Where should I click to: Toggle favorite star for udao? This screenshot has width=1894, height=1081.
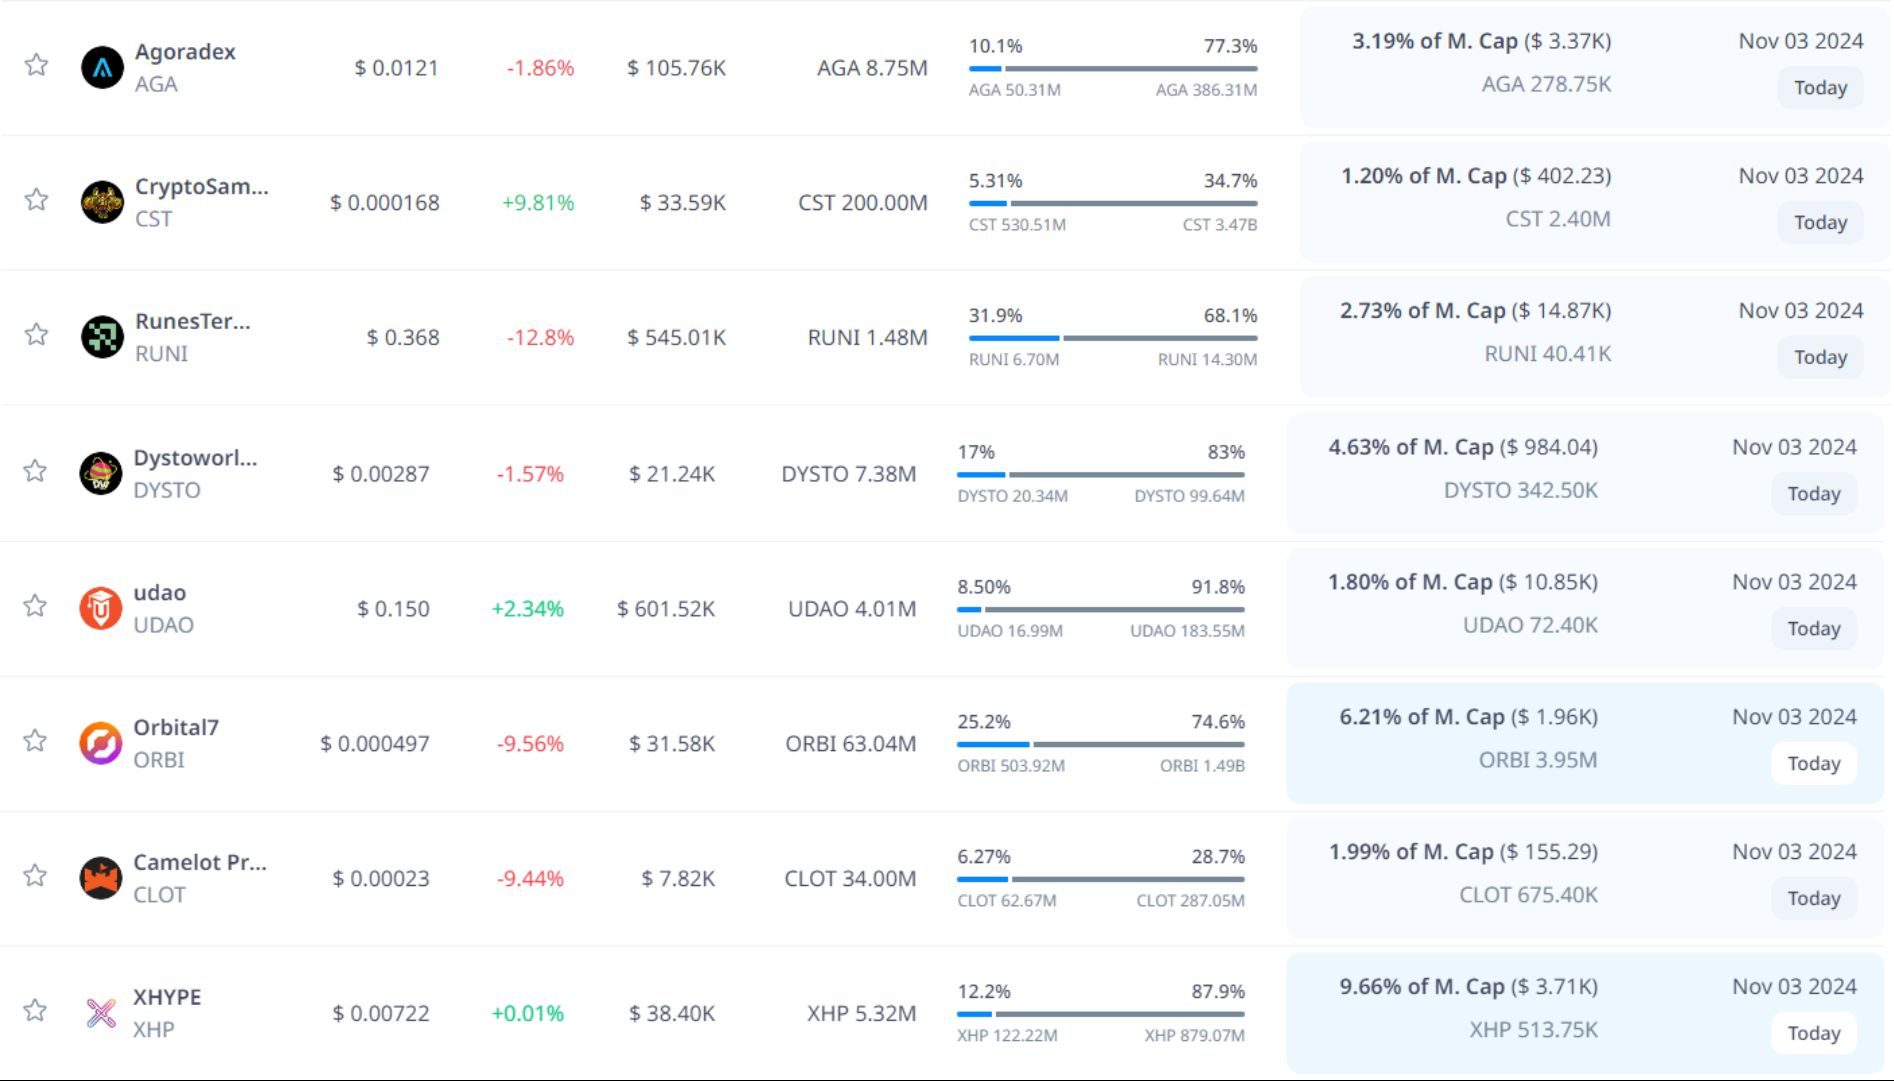point(36,606)
